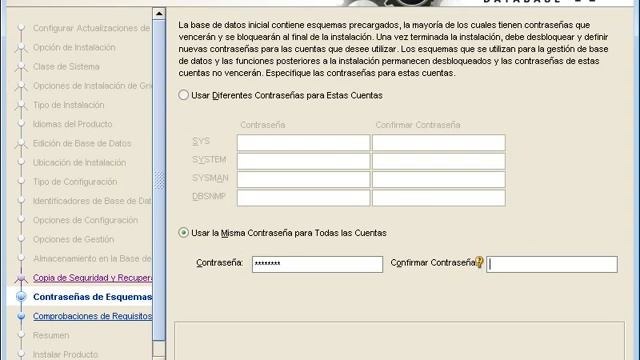The image size is (640, 360).
Task: Click the Tipo de Instalación step marker
Action: pyautogui.click(x=21, y=106)
